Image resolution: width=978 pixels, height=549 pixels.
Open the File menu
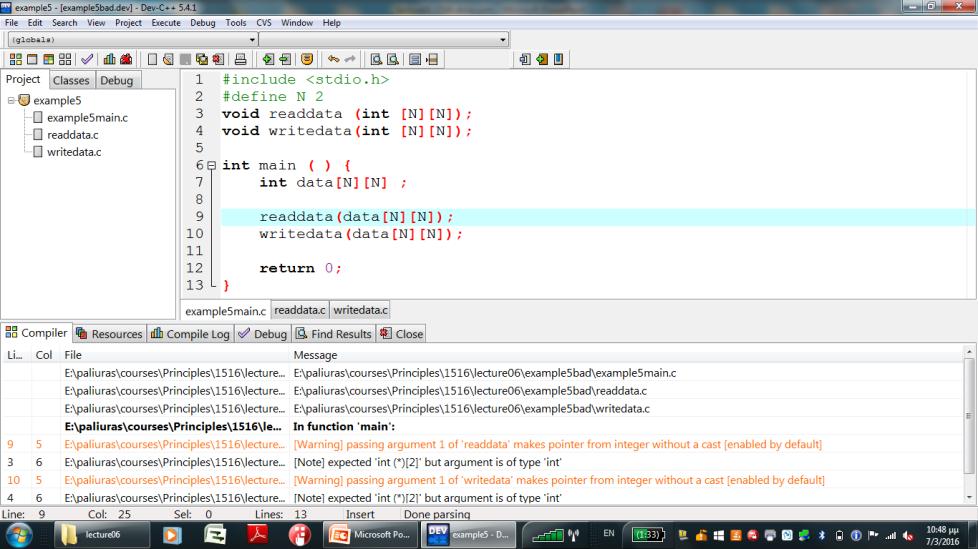[x=11, y=22]
